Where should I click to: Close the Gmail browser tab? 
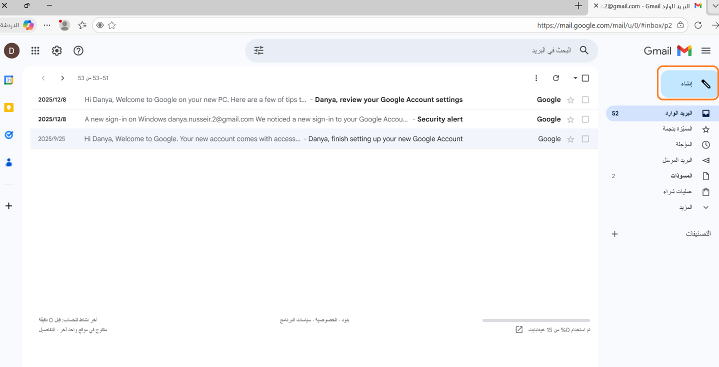click(x=596, y=6)
